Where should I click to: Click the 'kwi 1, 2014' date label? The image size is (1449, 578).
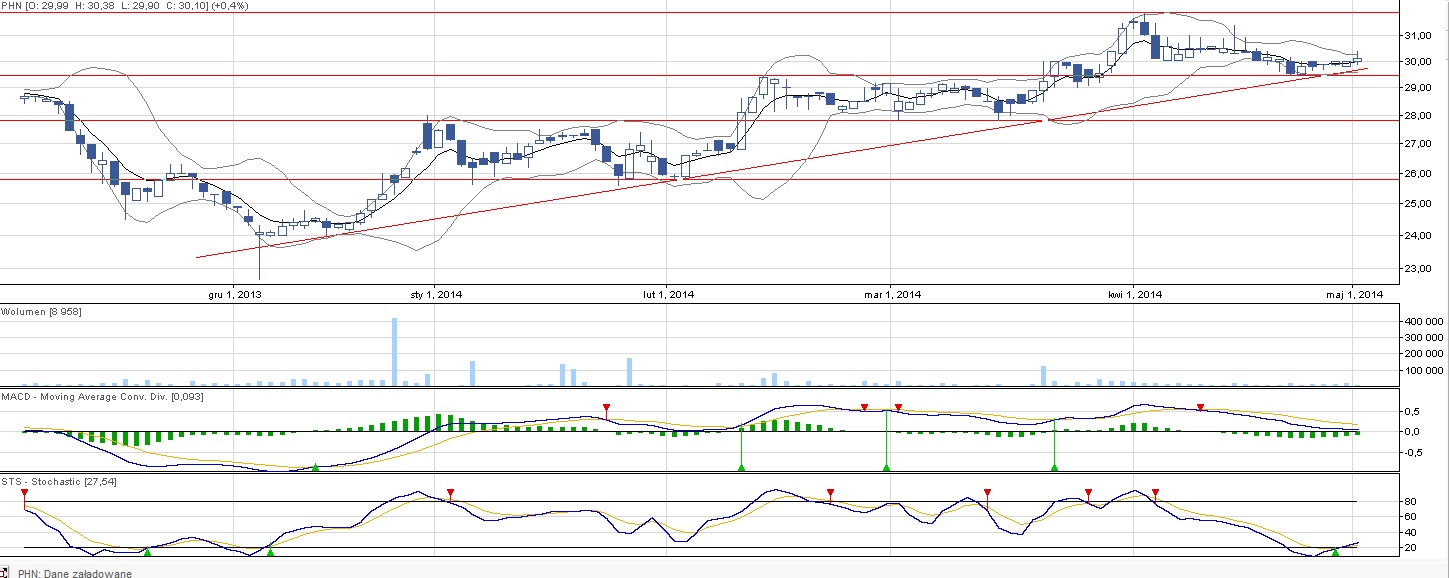1135,294
